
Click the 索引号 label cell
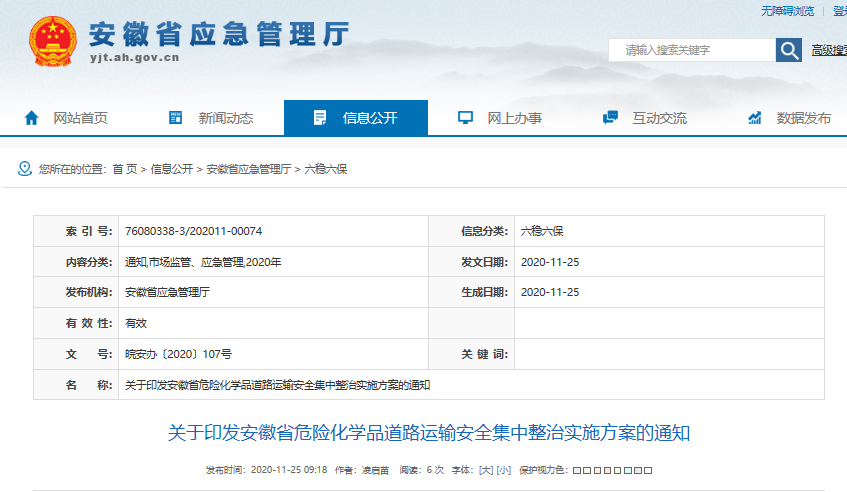(x=76, y=231)
